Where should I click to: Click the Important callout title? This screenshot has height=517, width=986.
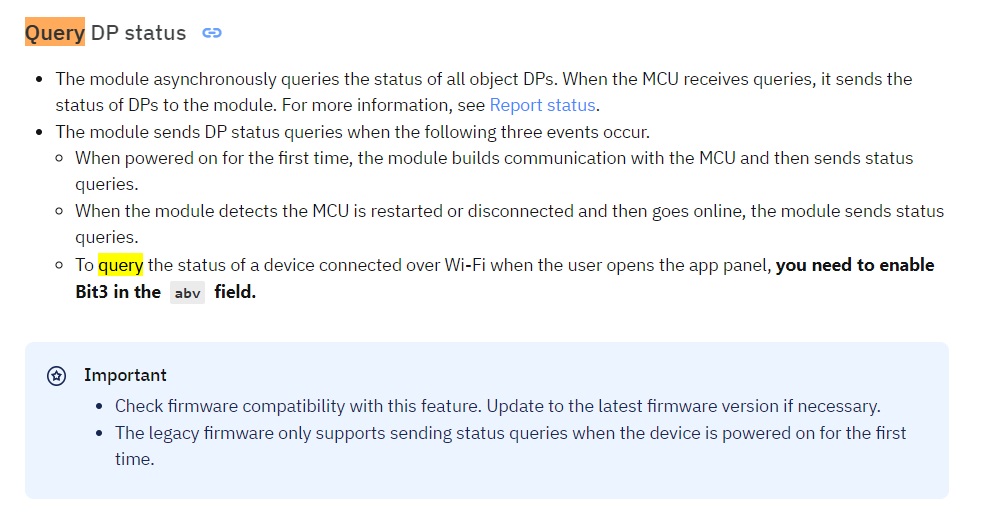click(x=125, y=375)
